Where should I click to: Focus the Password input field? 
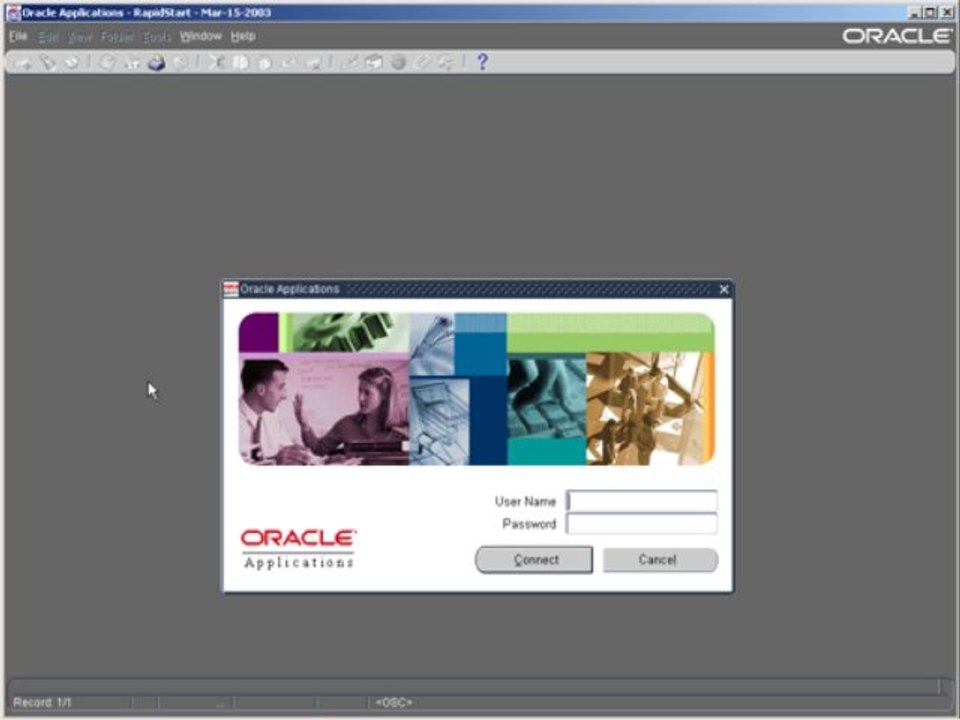(x=642, y=523)
